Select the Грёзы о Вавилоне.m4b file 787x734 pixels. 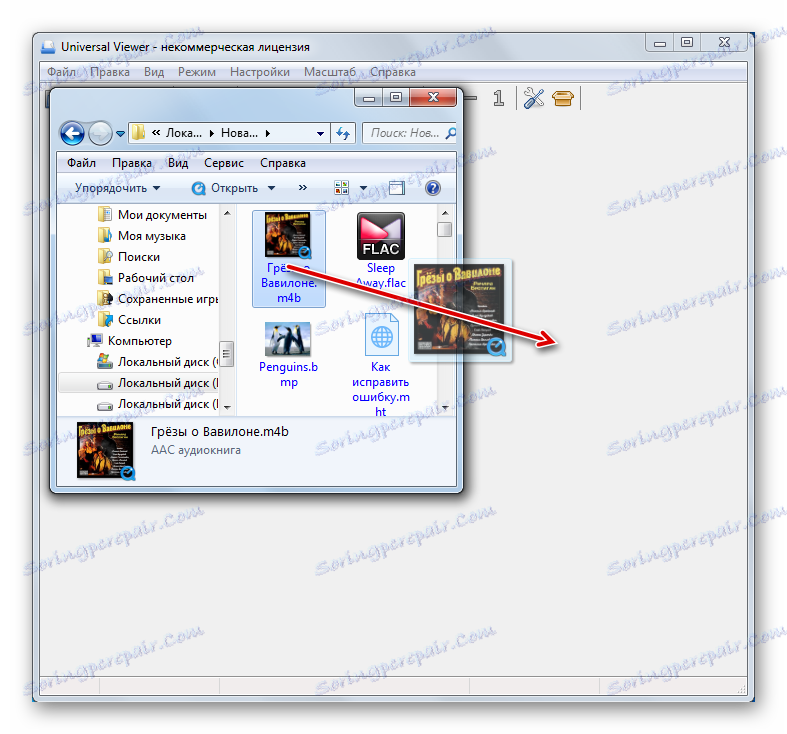[289, 259]
